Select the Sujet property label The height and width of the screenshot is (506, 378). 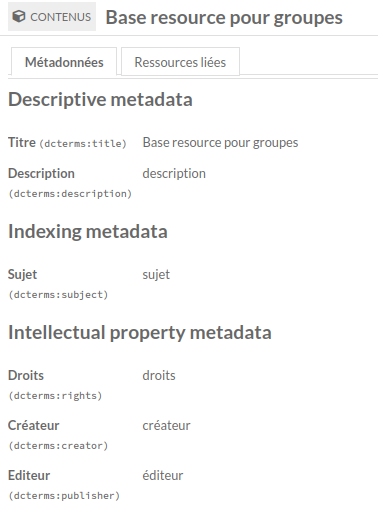22,275
